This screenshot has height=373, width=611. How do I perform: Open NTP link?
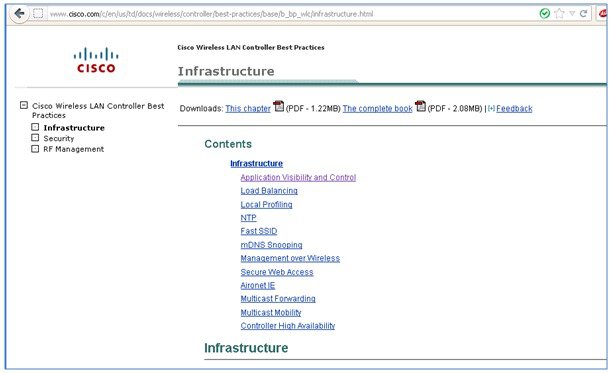(248, 218)
